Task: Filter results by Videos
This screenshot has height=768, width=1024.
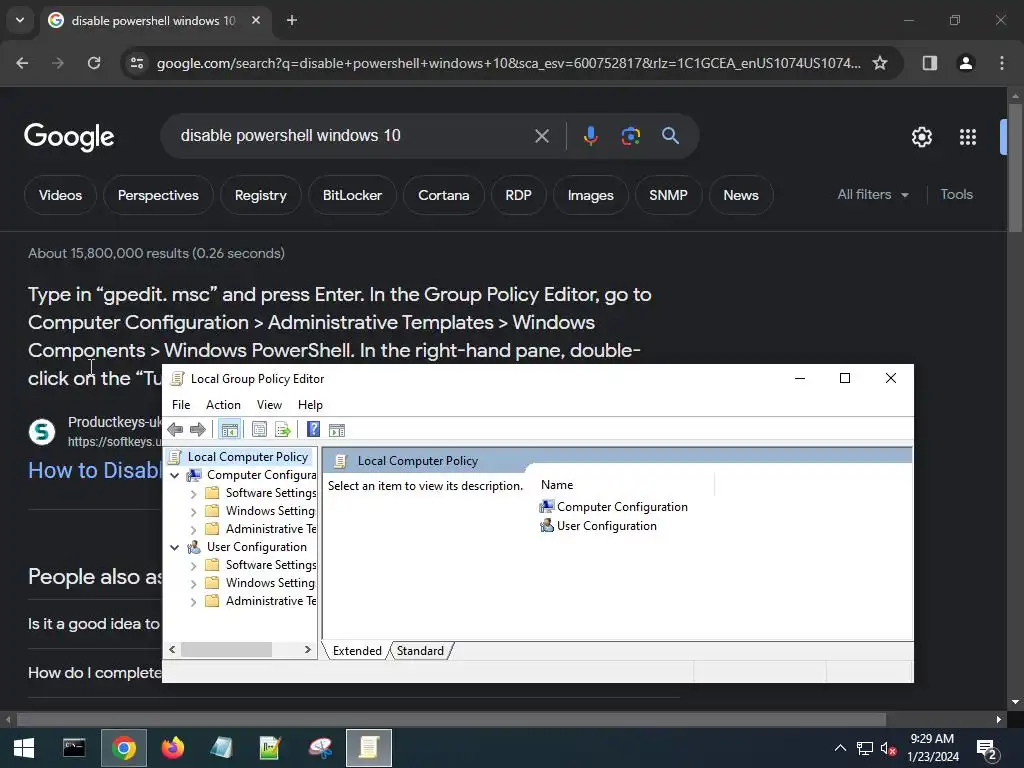Action: 60,195
